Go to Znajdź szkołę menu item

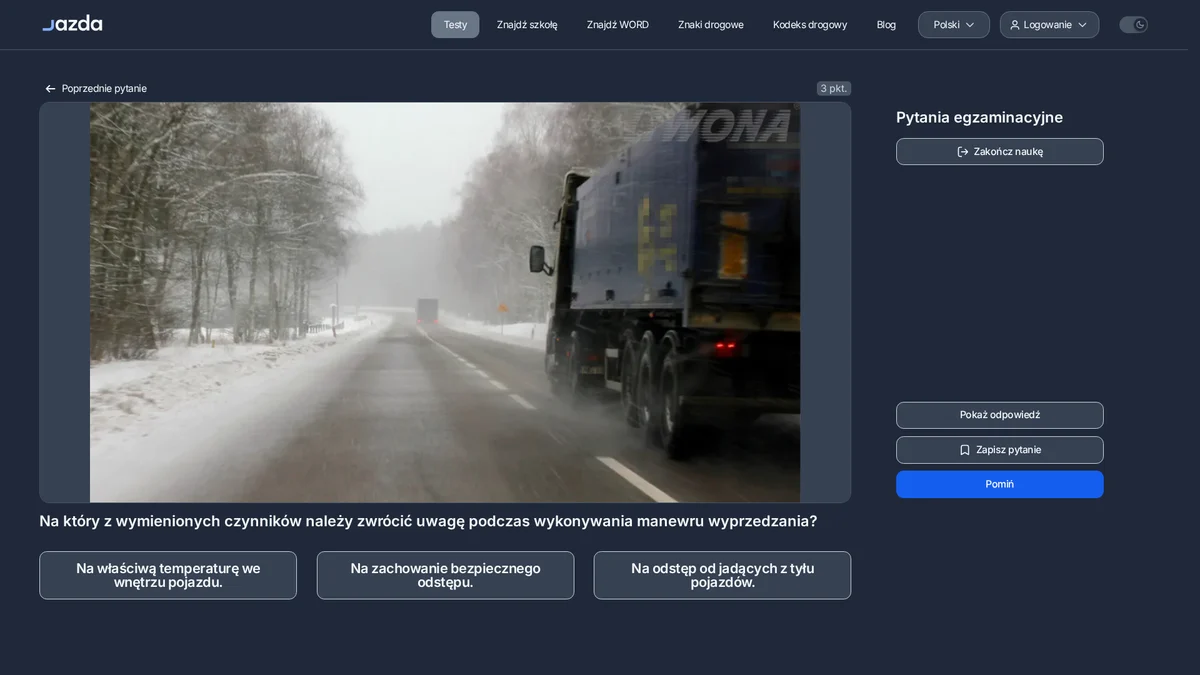[x=527, y=25]
